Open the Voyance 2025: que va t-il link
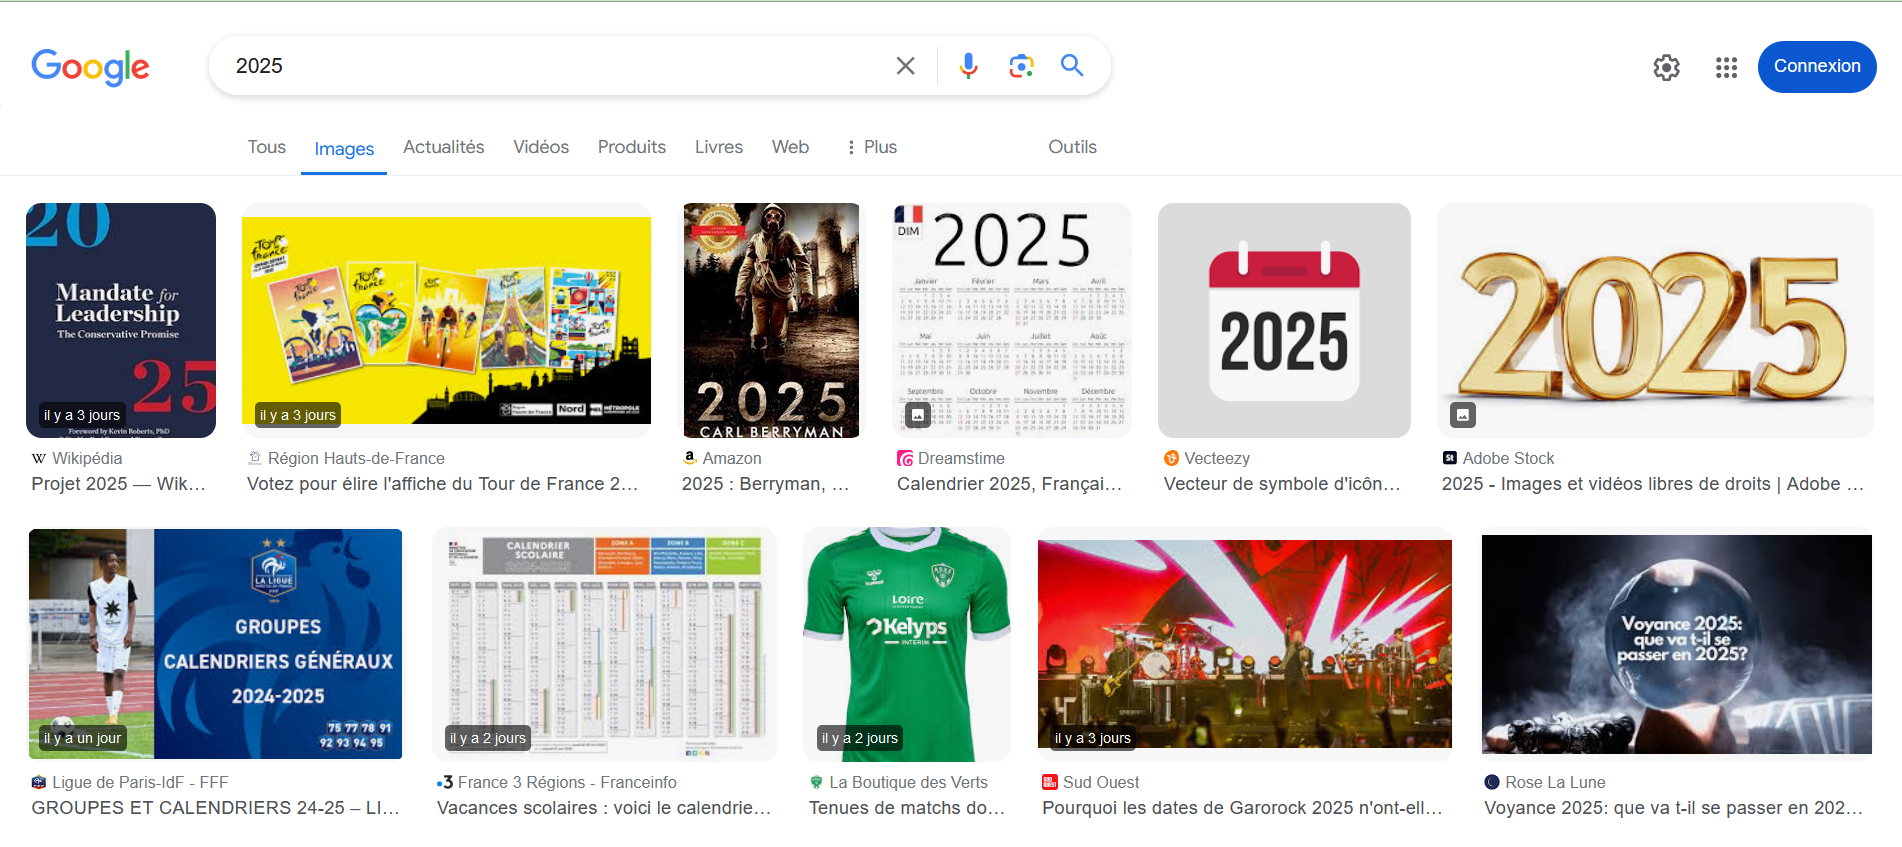1902x847 pixels. (1673, 808)
